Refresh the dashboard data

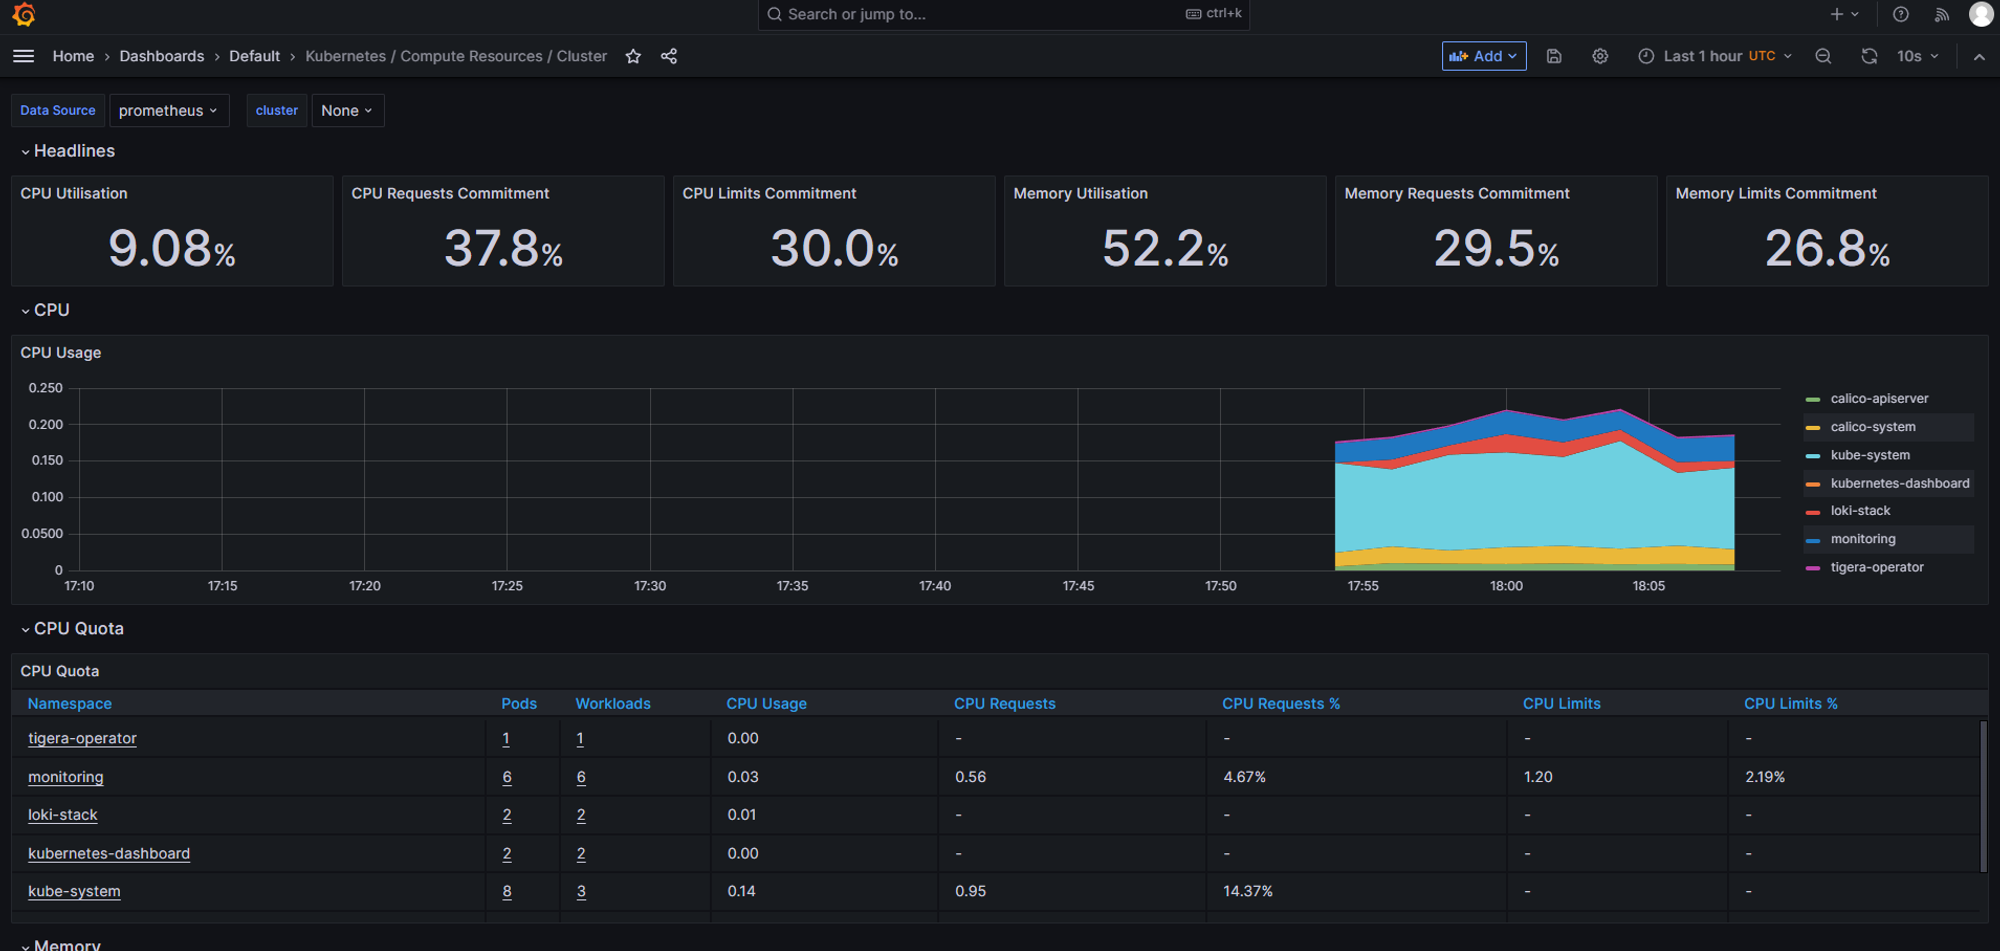[x=1869, y=56]
